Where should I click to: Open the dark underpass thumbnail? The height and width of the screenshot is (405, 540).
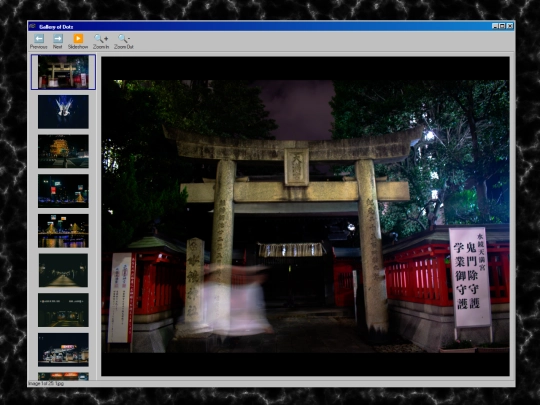pos(63,310)
